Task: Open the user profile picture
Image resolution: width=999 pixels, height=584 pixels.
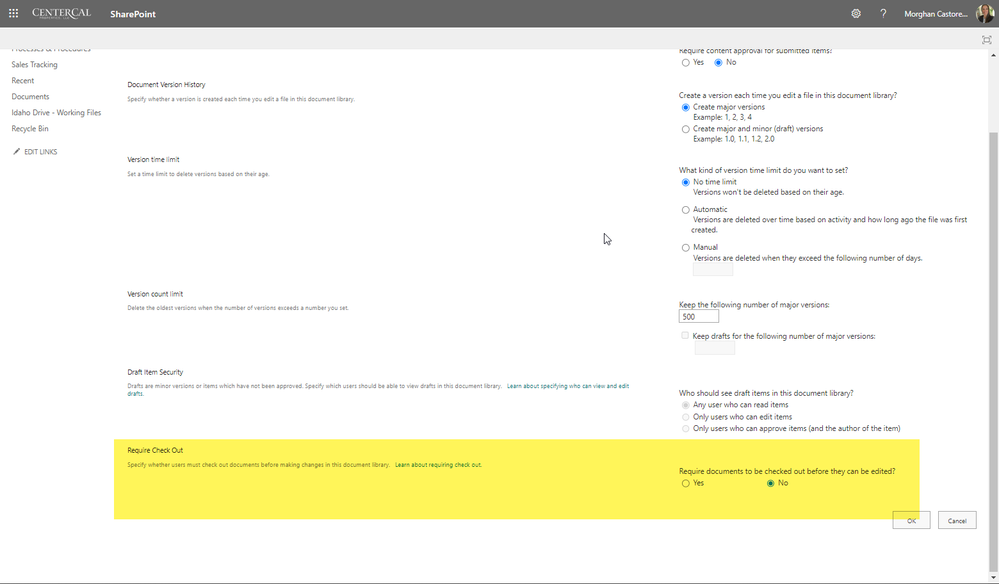Action: pos(984,13)
